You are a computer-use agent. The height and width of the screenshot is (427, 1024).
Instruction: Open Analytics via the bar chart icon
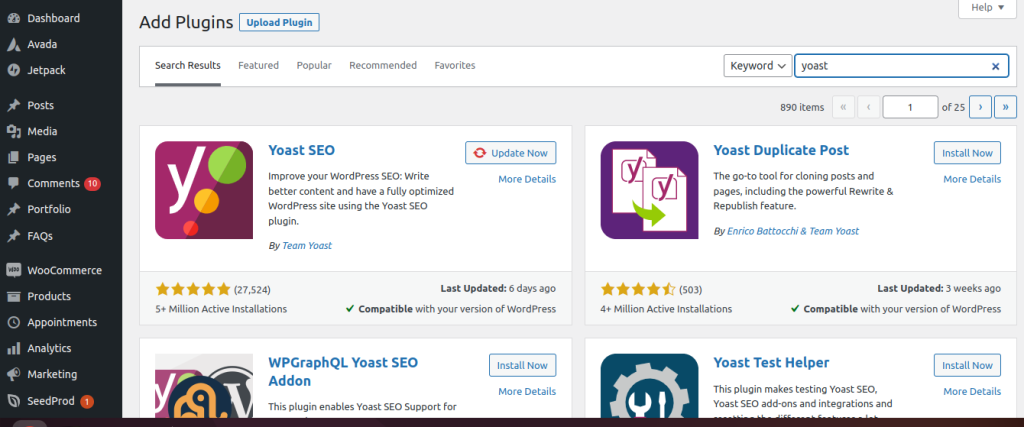(x=13, y=349)
